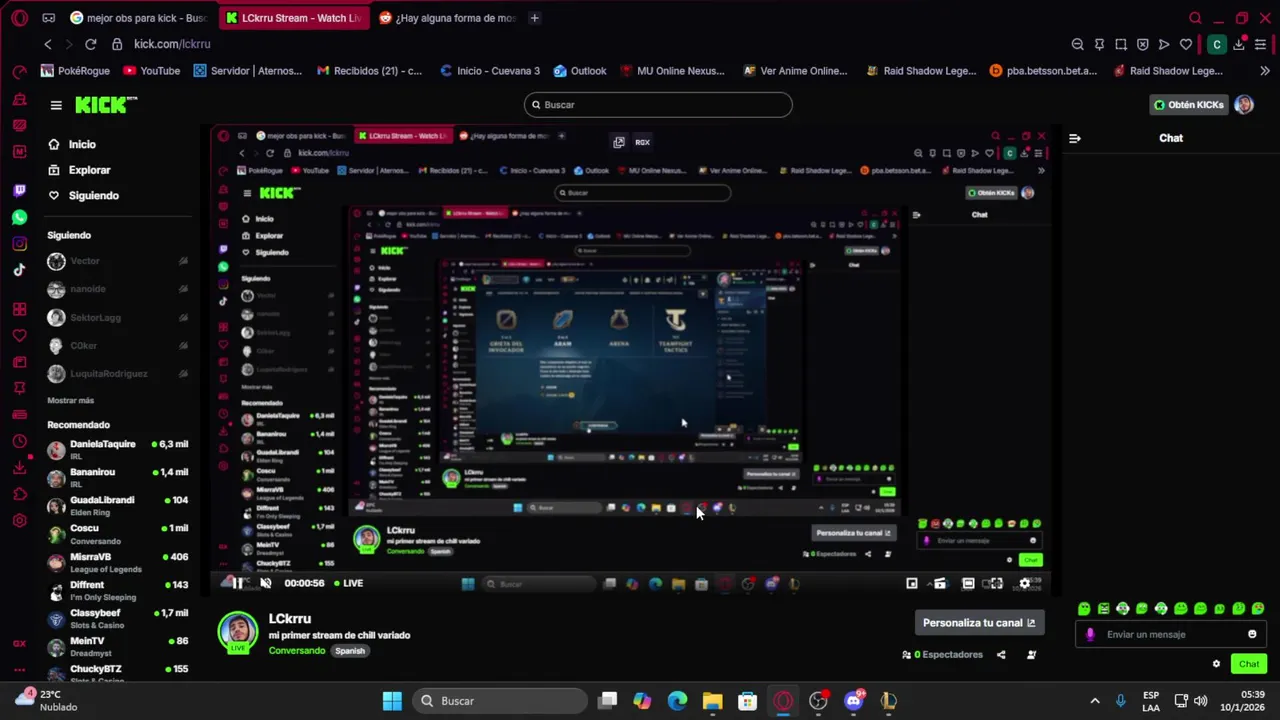Image resolution: width=1280 pixels, height=720 pixels.
Task: Open the heart bookmarks icon in sidebar
Action: (x=19, y=335)
